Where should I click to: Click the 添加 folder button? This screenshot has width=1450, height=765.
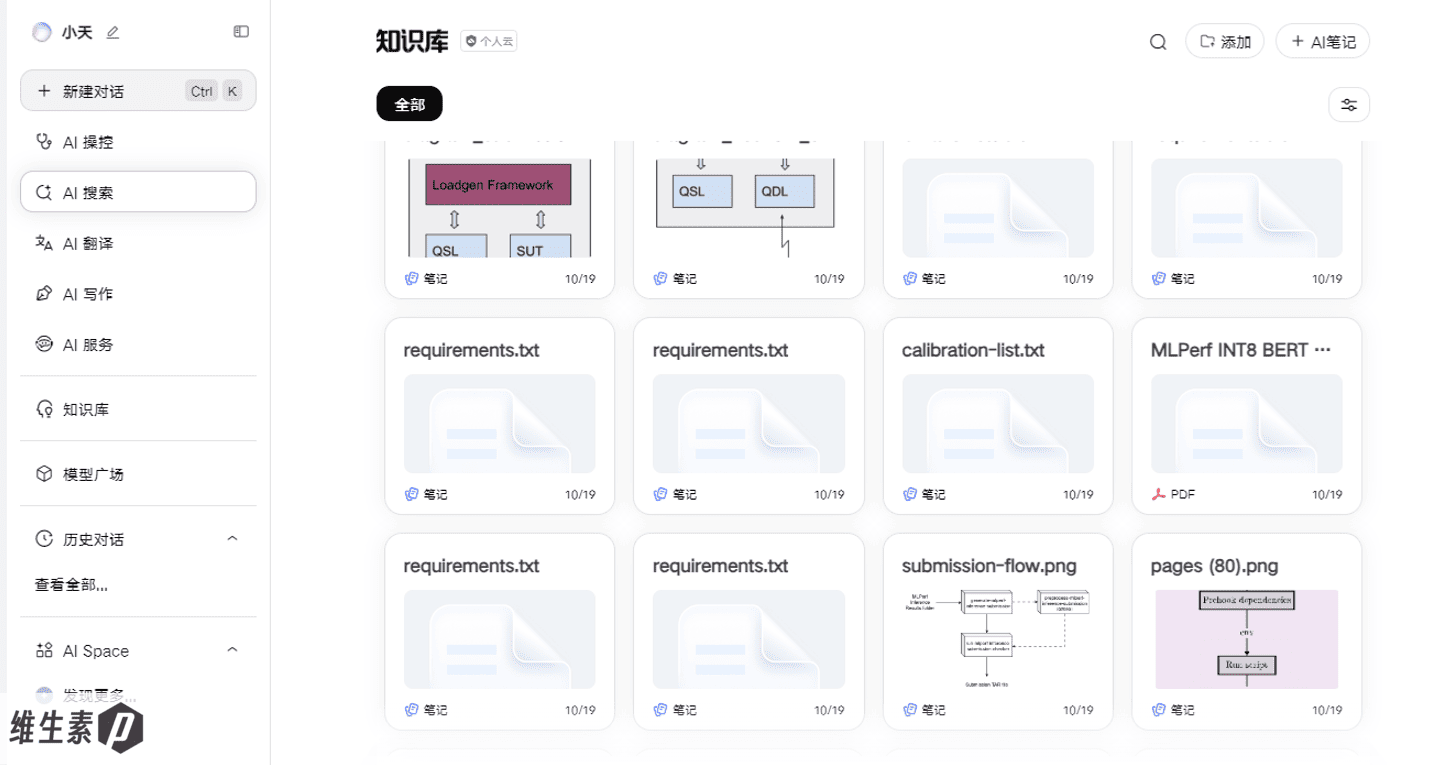point(1225,42)
